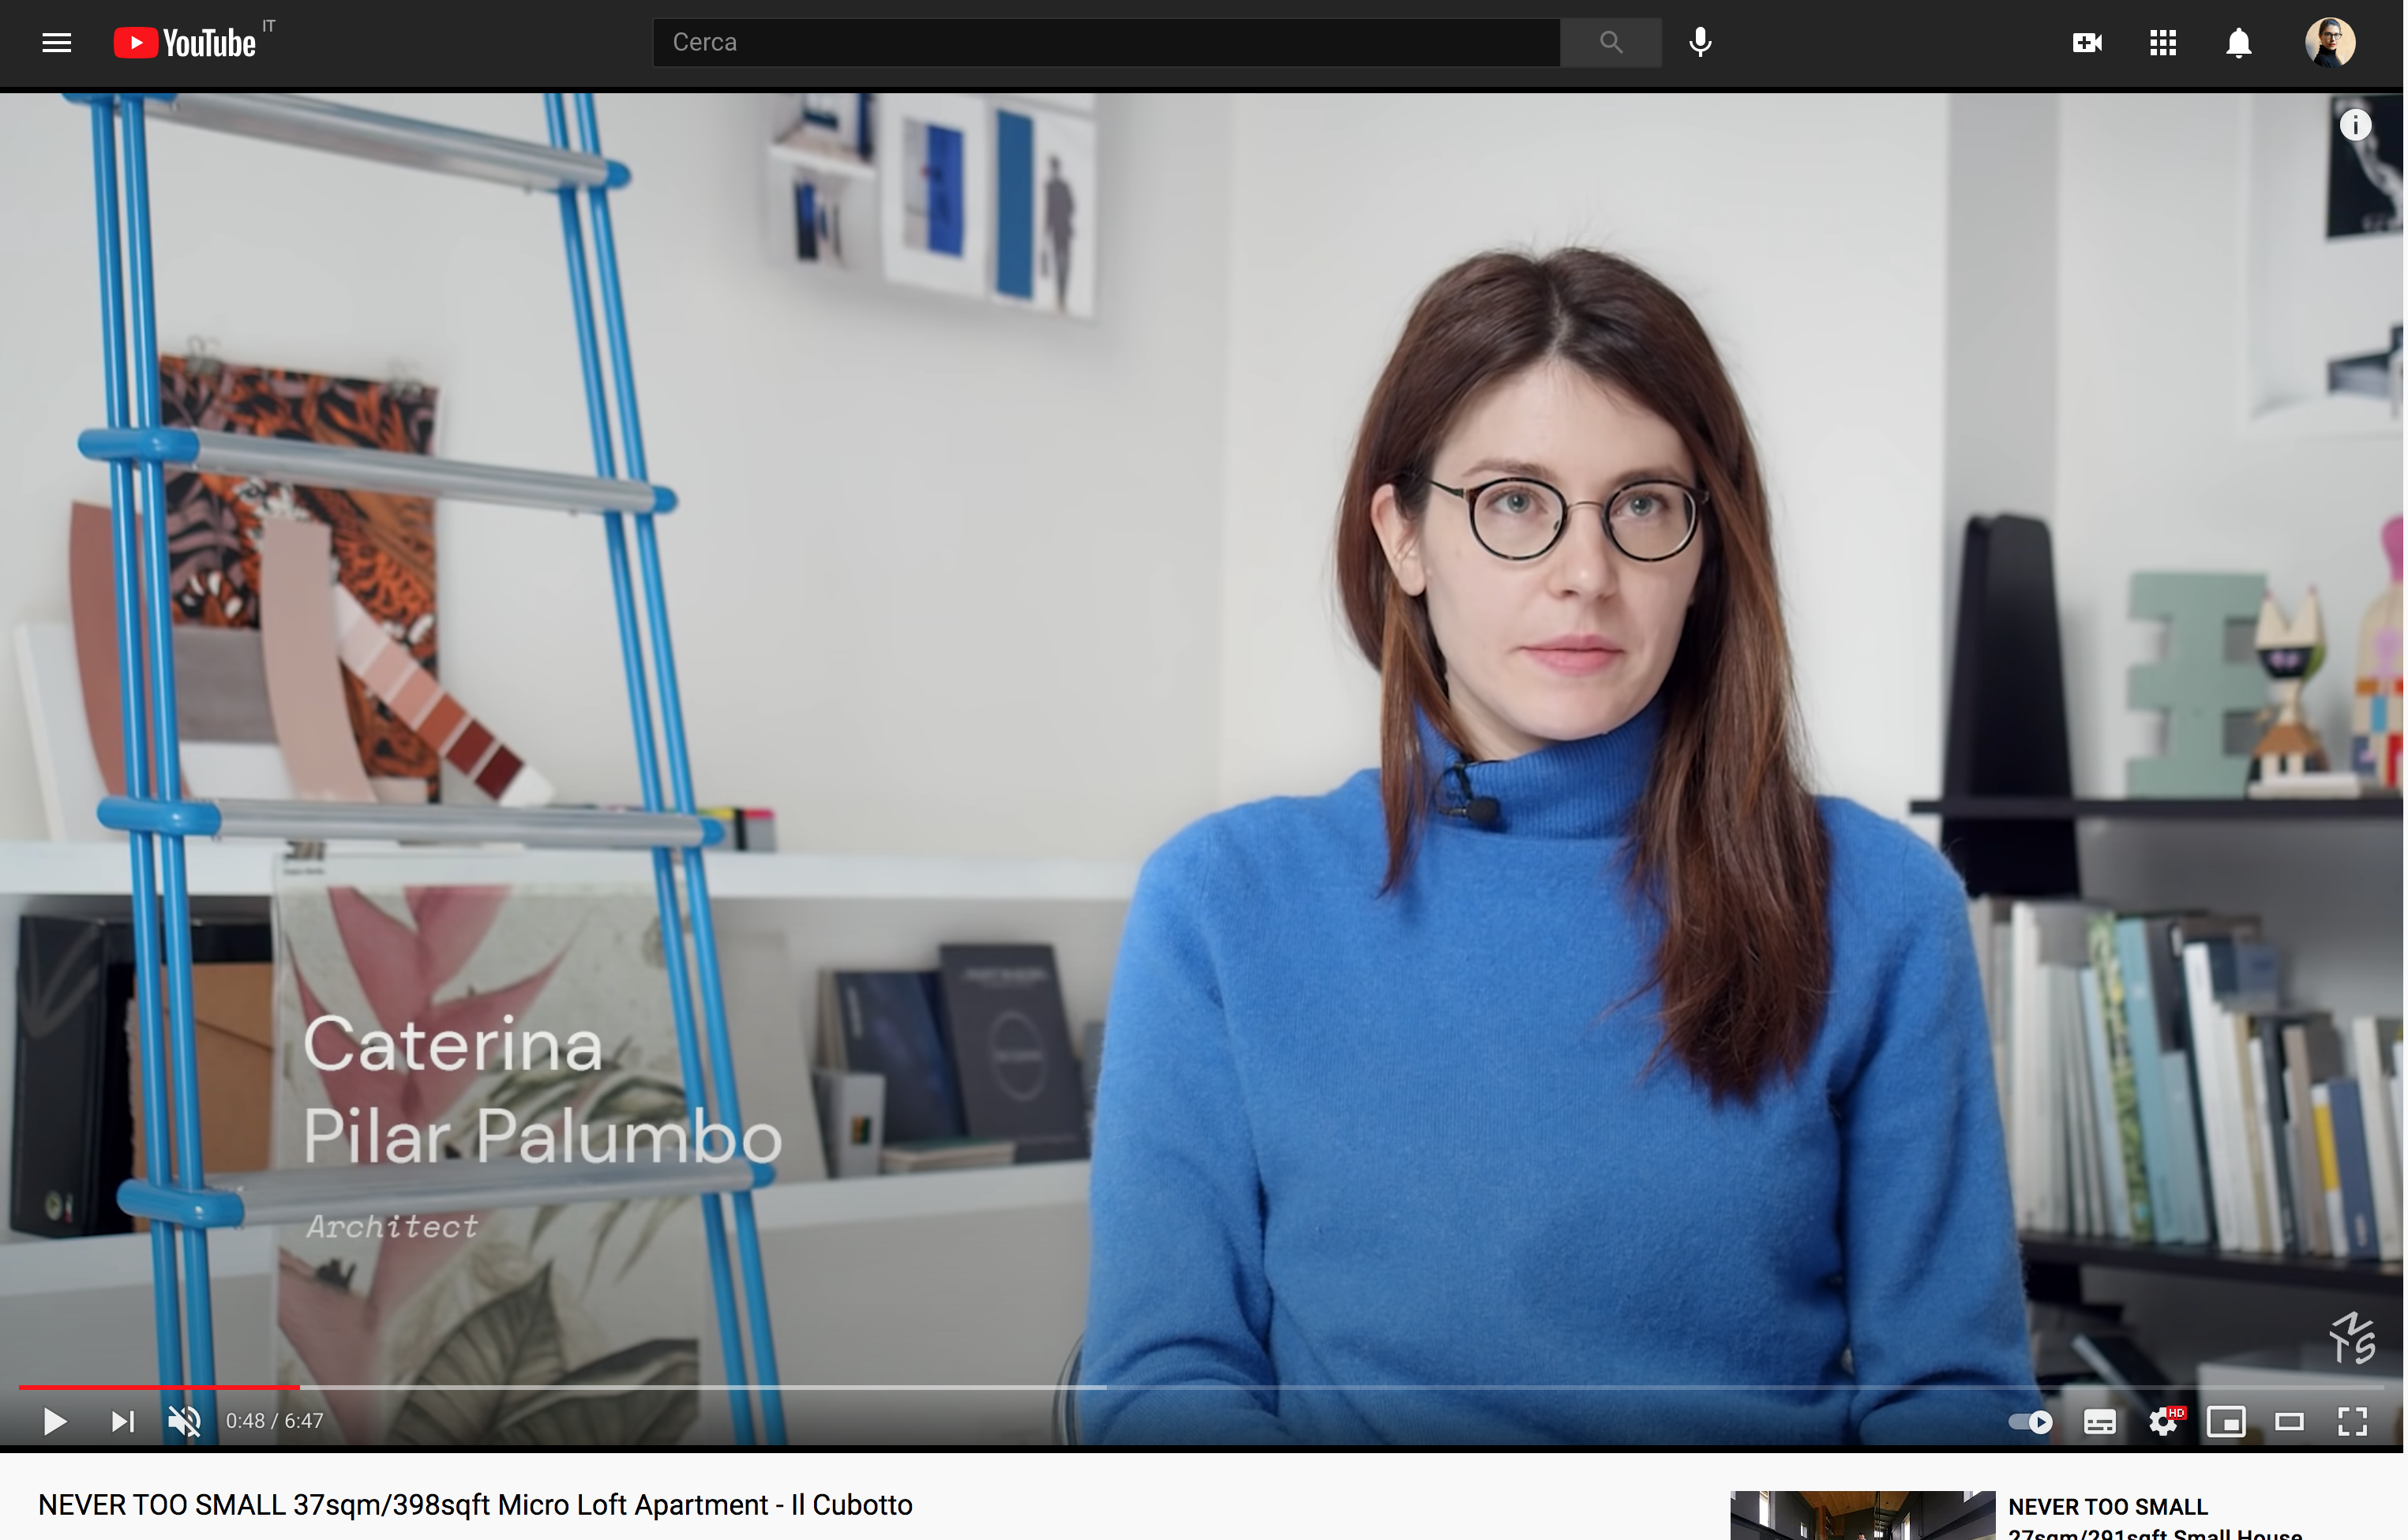2408x1540 pixels.
Task: Open the account avatar menu
Action: click(x=2330, y=43)
